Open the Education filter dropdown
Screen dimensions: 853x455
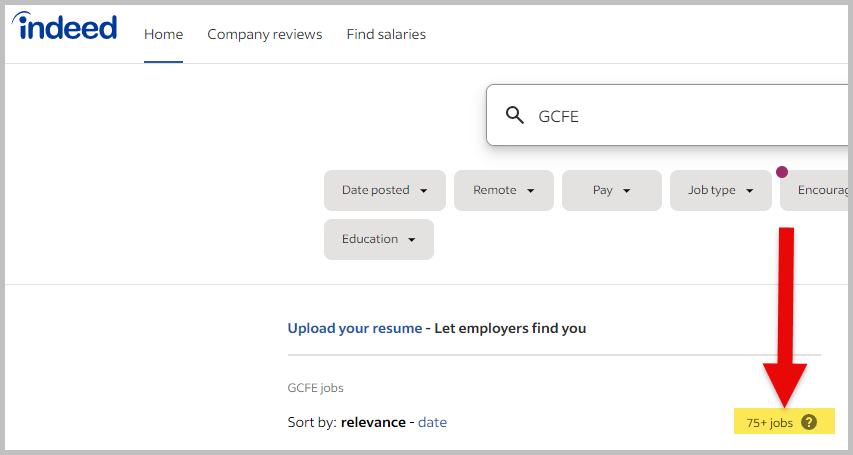[378, 239]
